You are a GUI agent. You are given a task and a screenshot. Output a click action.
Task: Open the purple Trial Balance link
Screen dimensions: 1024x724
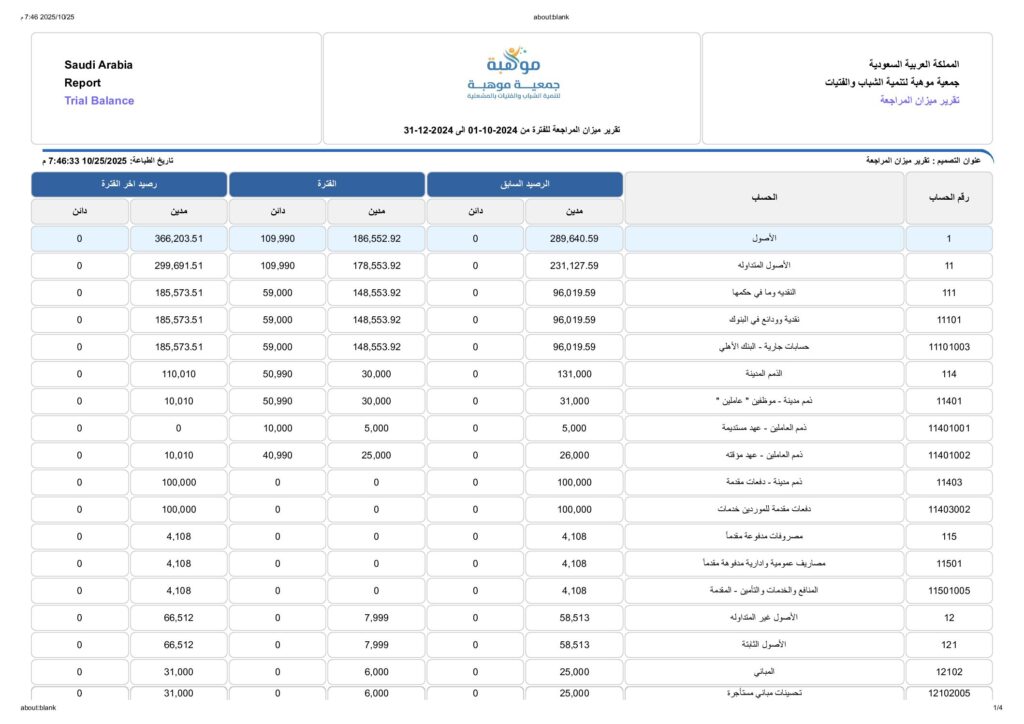point(99,101)
